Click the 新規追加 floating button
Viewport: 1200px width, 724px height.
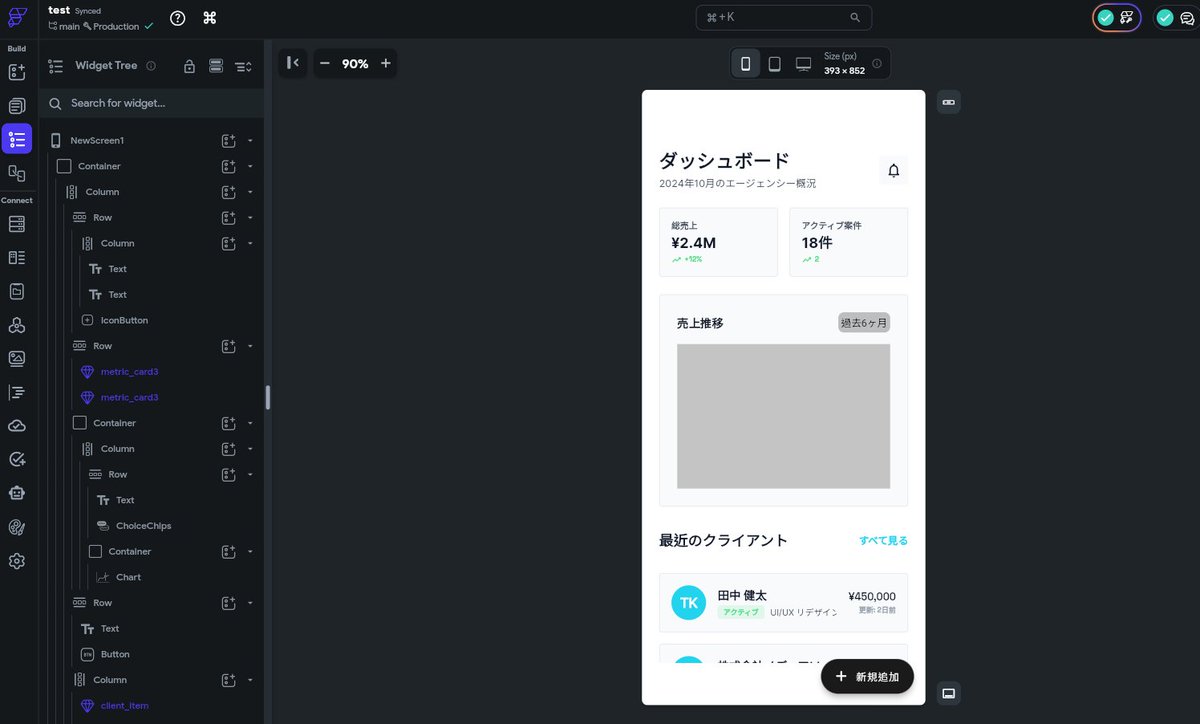(867, 677)
